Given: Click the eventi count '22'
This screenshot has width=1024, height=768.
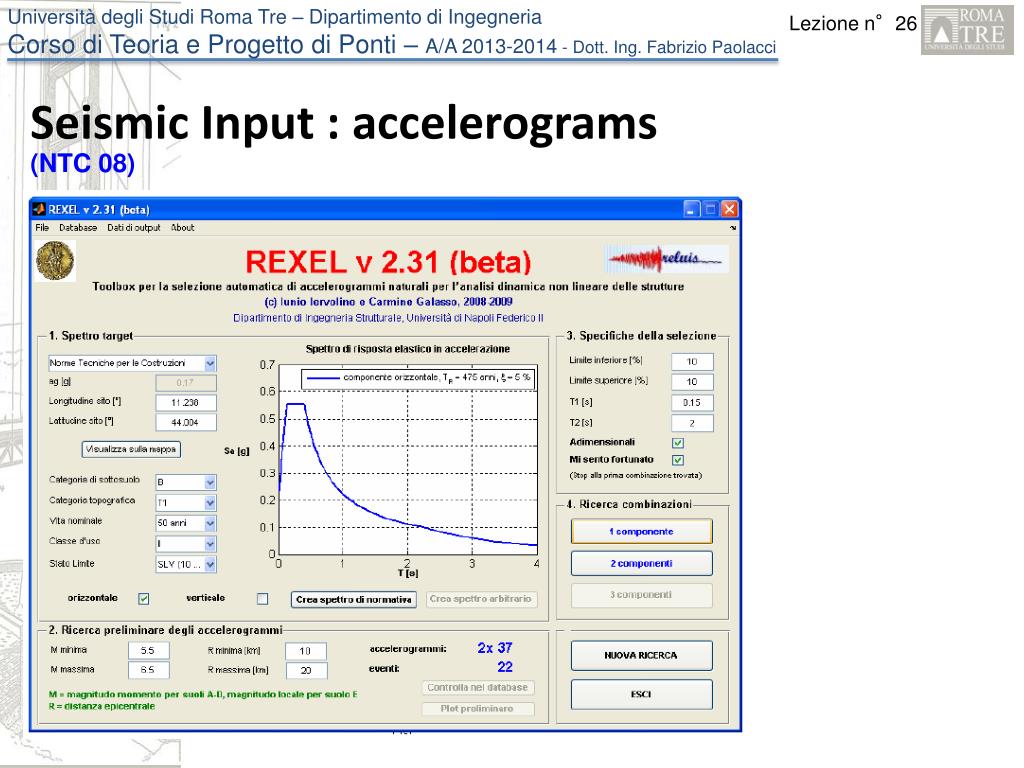Looking at the screenshot, I should 505,667.
